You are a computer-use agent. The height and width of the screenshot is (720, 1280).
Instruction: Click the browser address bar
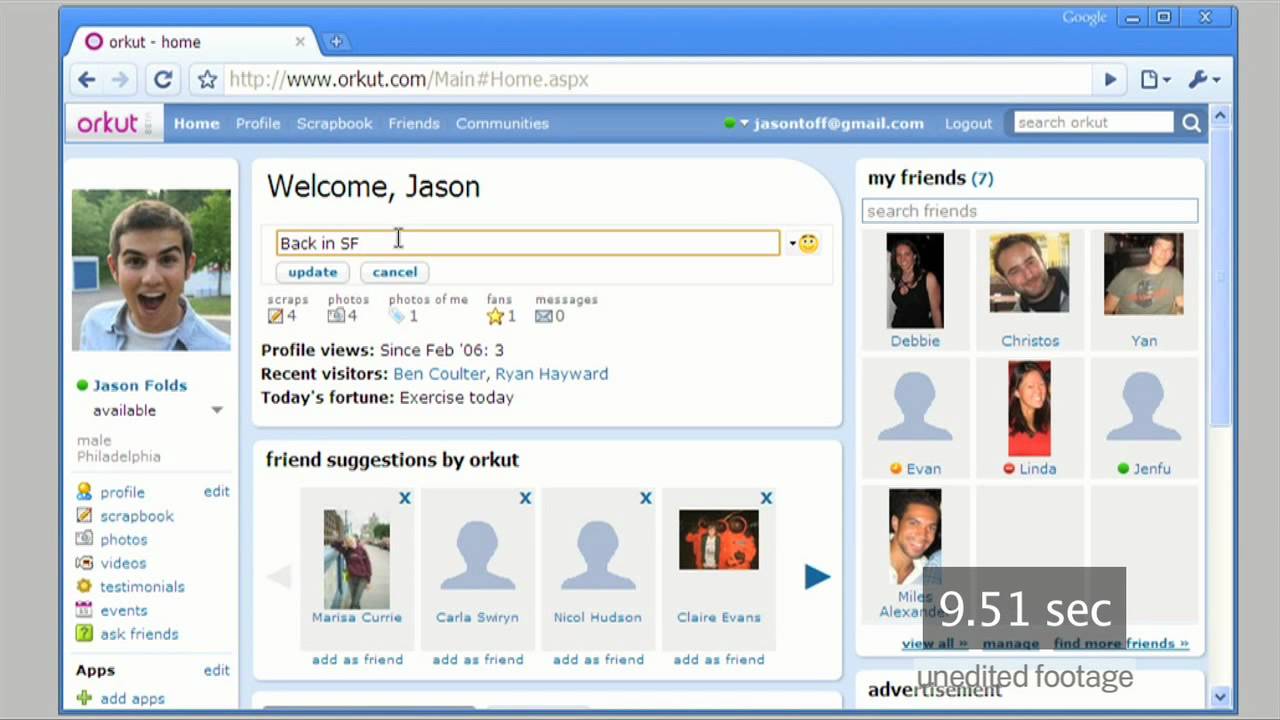tap(657, 80)
